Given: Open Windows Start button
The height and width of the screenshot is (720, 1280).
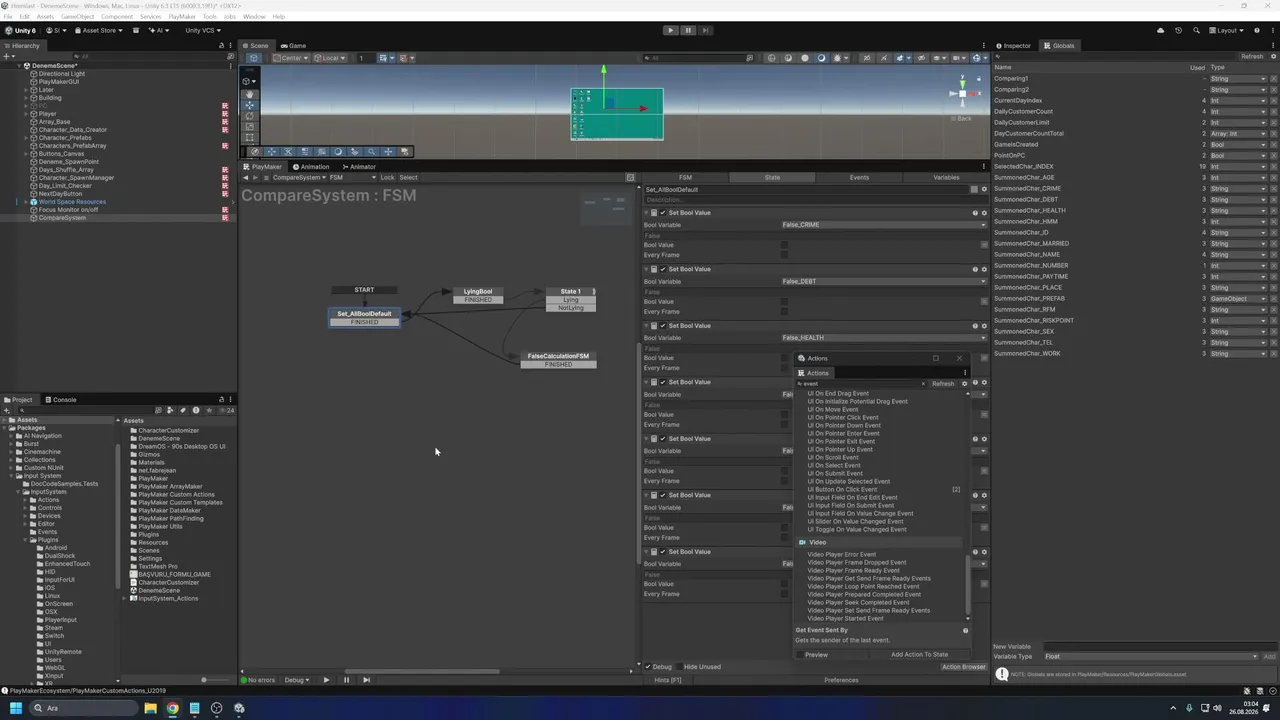Looking at the screenshot, I should click(15, 708).
